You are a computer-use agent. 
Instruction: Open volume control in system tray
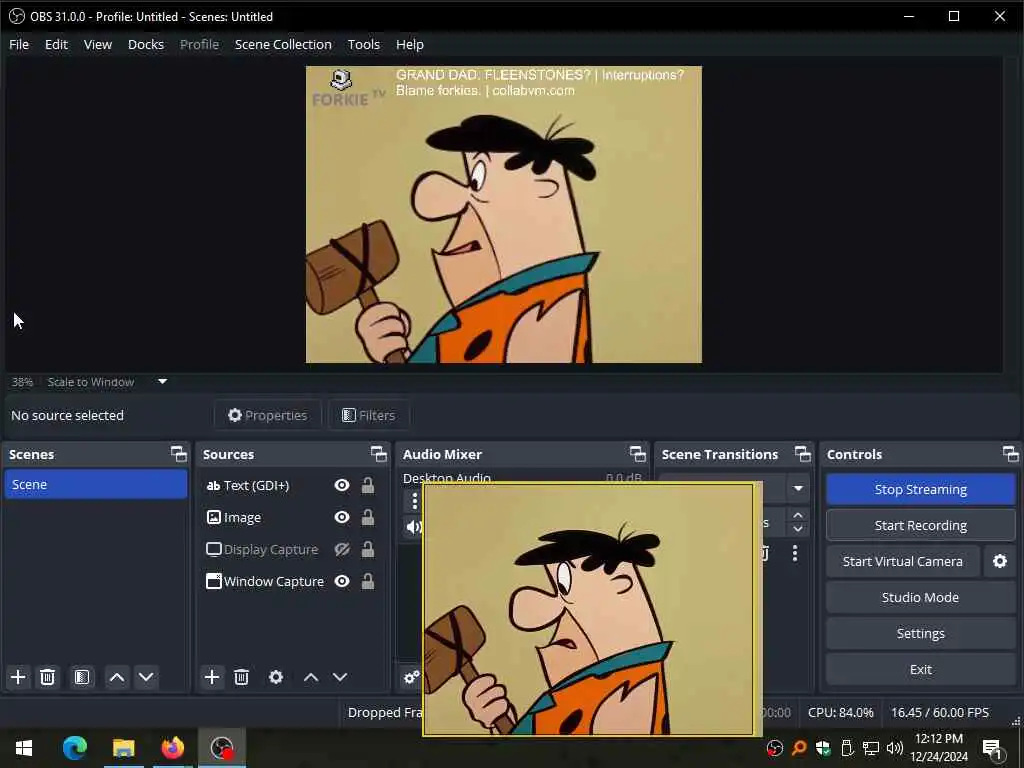[x=895, y=748]
